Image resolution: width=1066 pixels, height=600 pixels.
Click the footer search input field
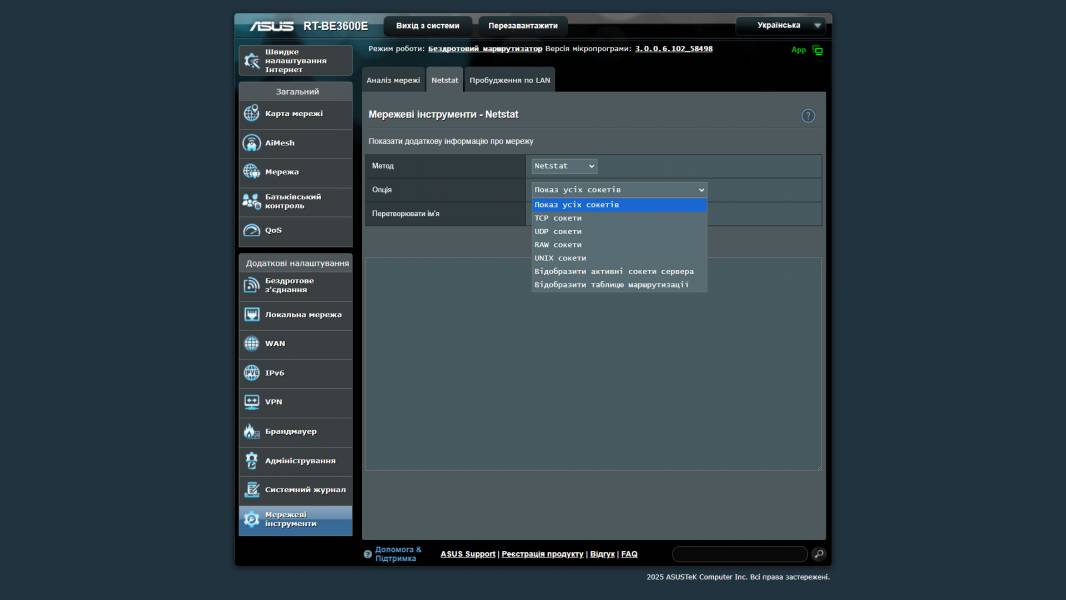pyautogui.click(x=740, y=554)
